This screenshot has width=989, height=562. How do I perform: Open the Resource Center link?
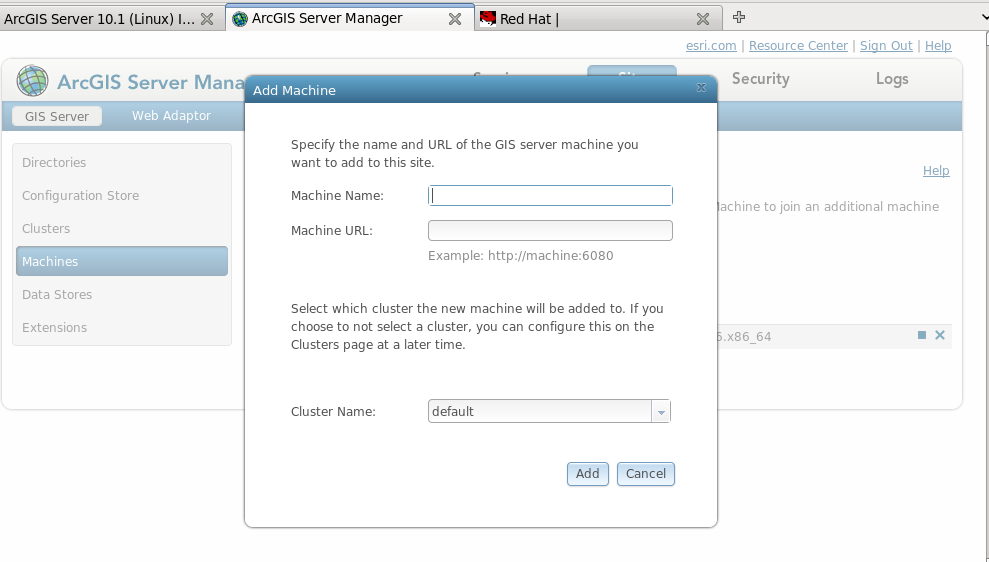[798, 46]
